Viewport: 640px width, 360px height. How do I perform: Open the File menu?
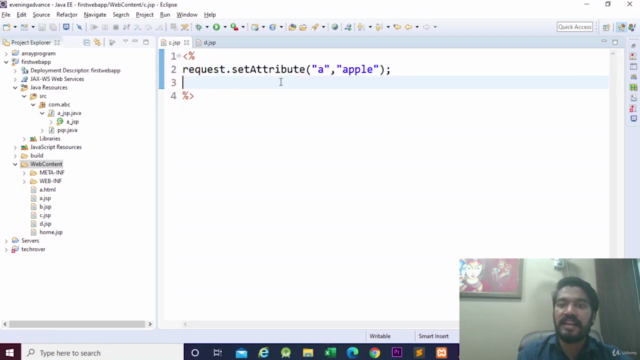tap(6, 15)
